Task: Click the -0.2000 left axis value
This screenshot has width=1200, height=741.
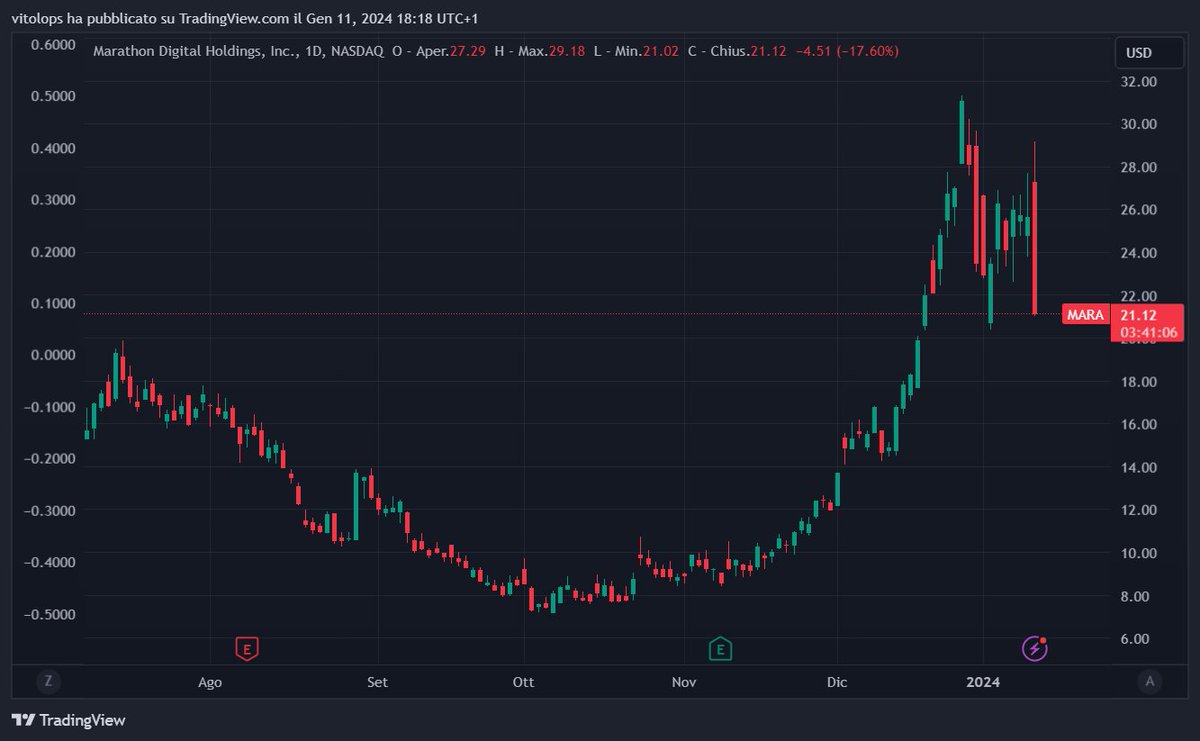Action: 50,459
